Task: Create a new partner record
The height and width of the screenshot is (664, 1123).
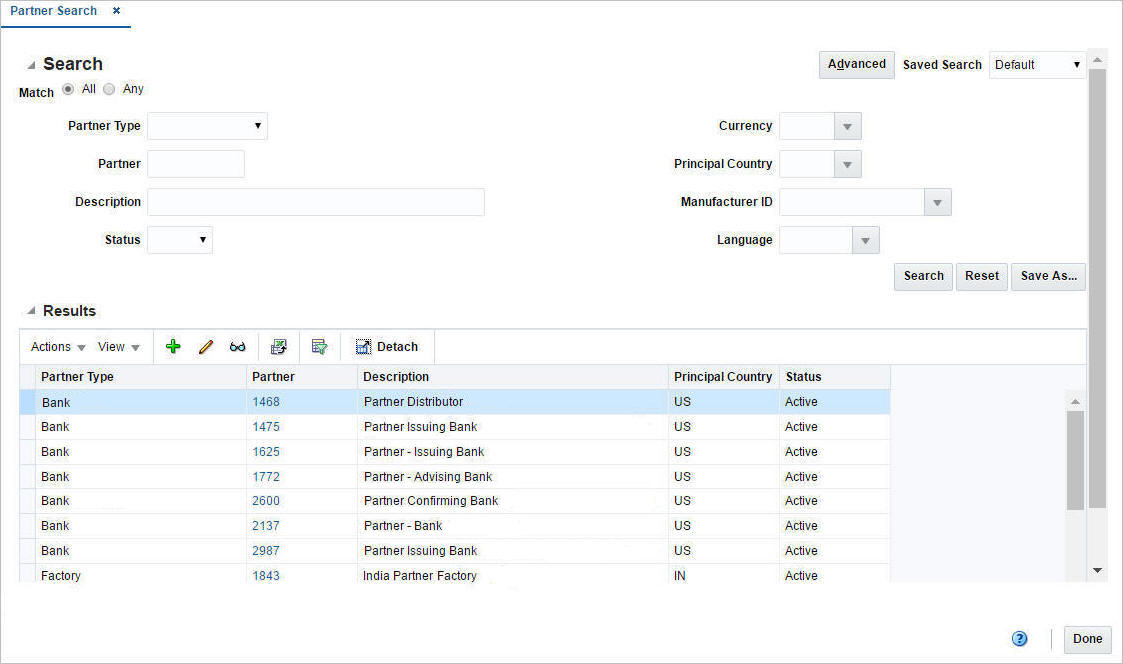Action: [173, 346]
